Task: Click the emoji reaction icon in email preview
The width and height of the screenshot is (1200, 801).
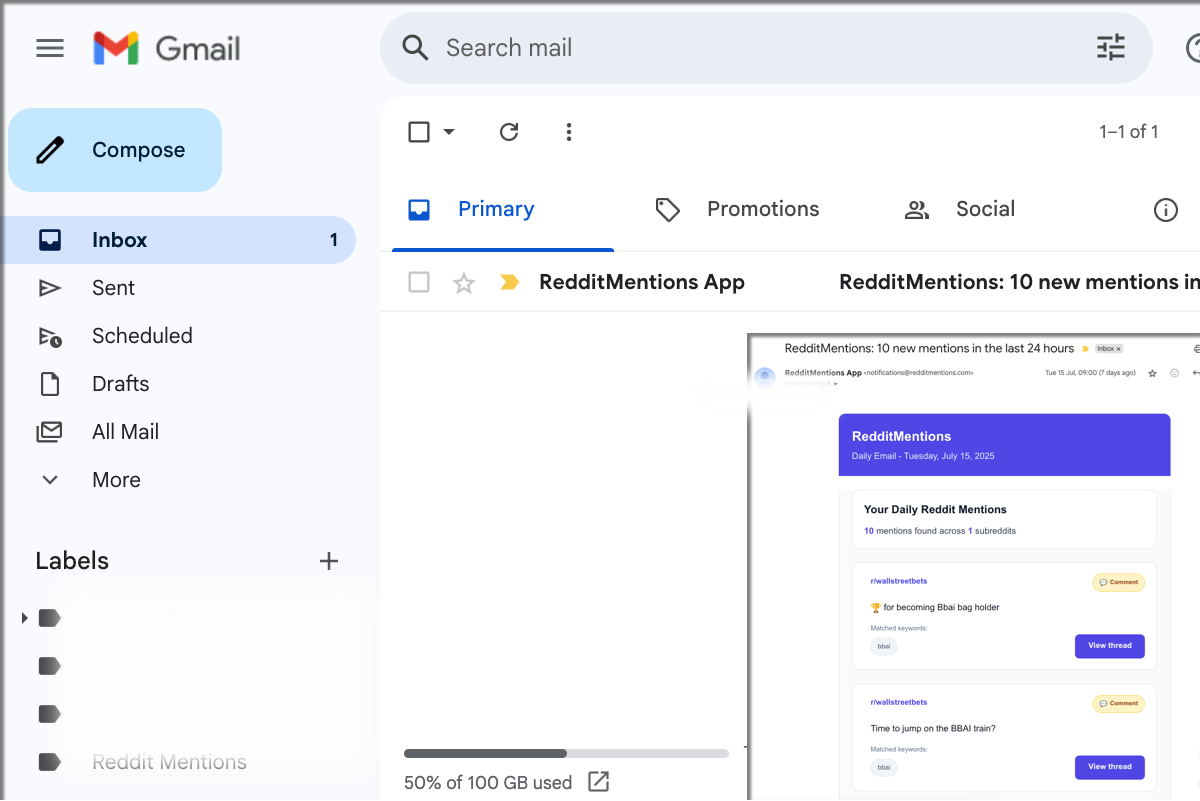Action: [1174, 373]
